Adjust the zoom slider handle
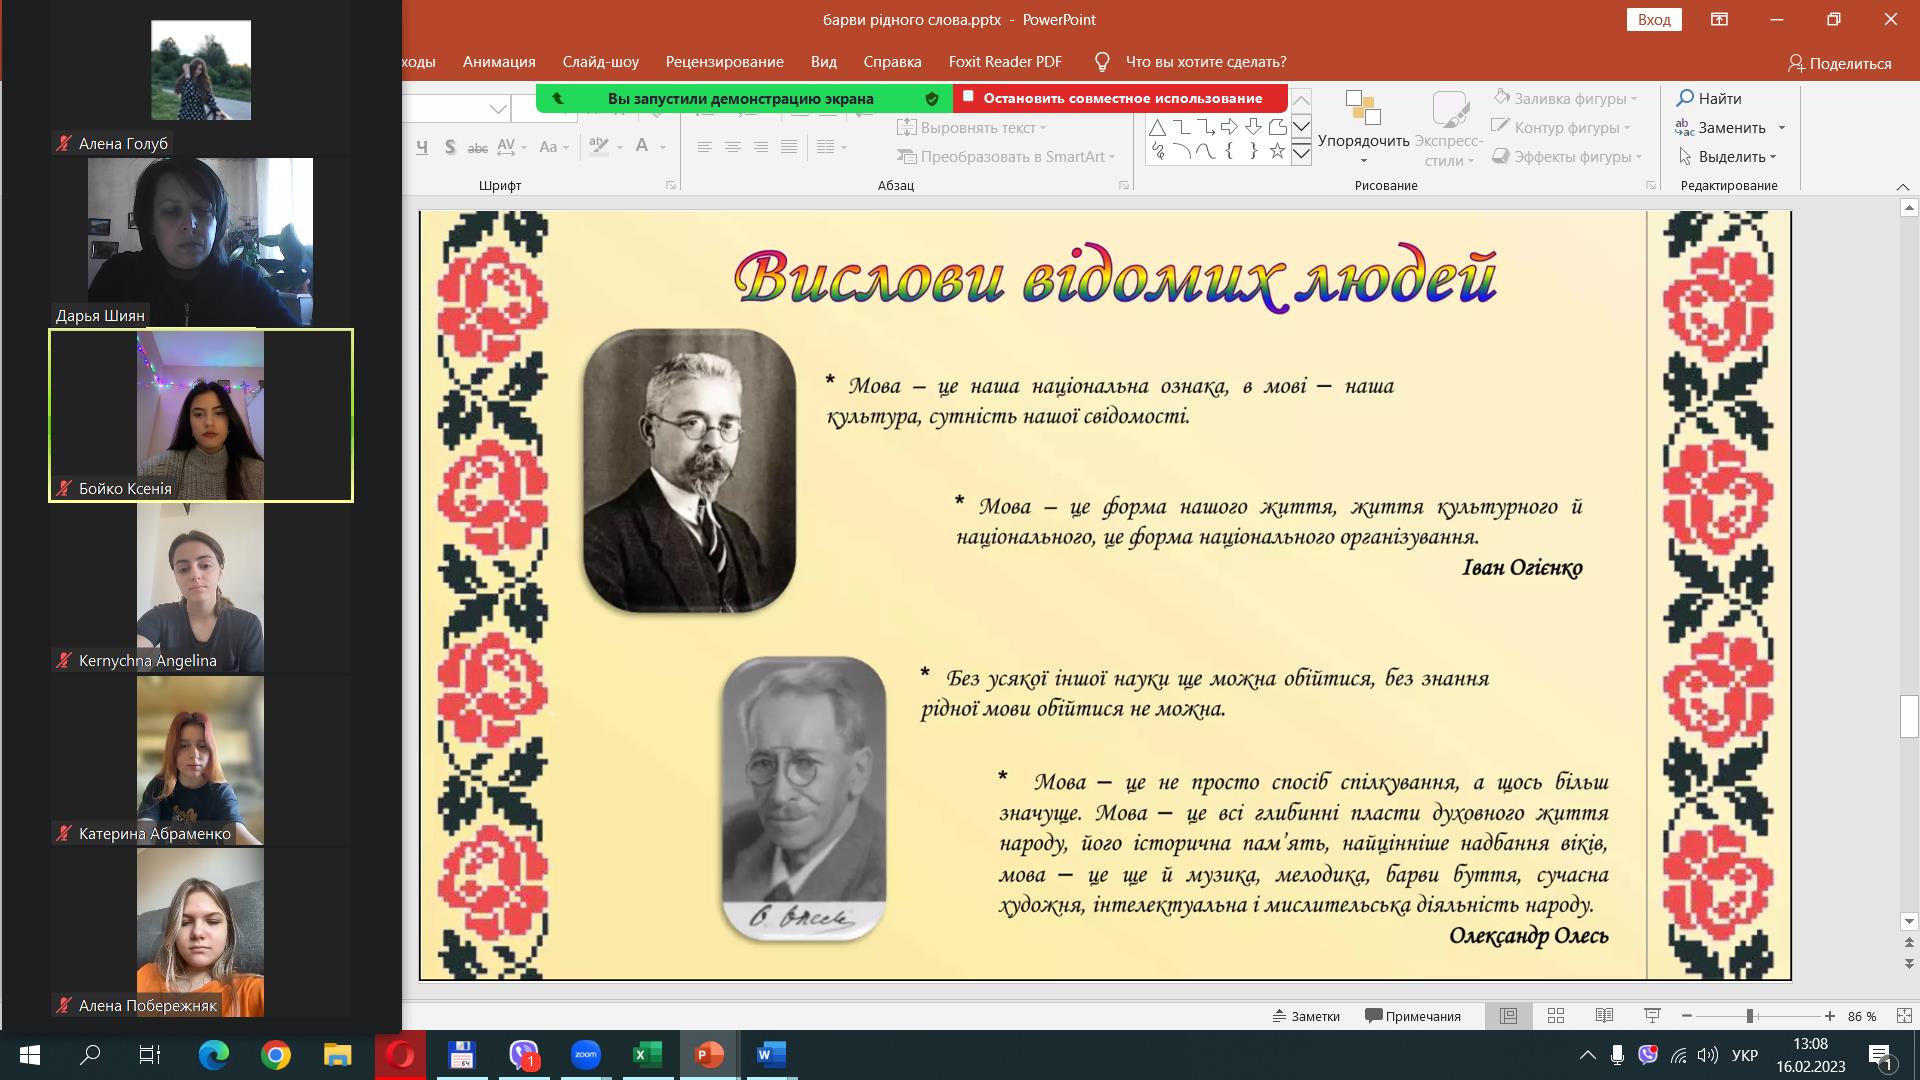This screenshot has height=1080, width=1920. click(1750, 1016)
